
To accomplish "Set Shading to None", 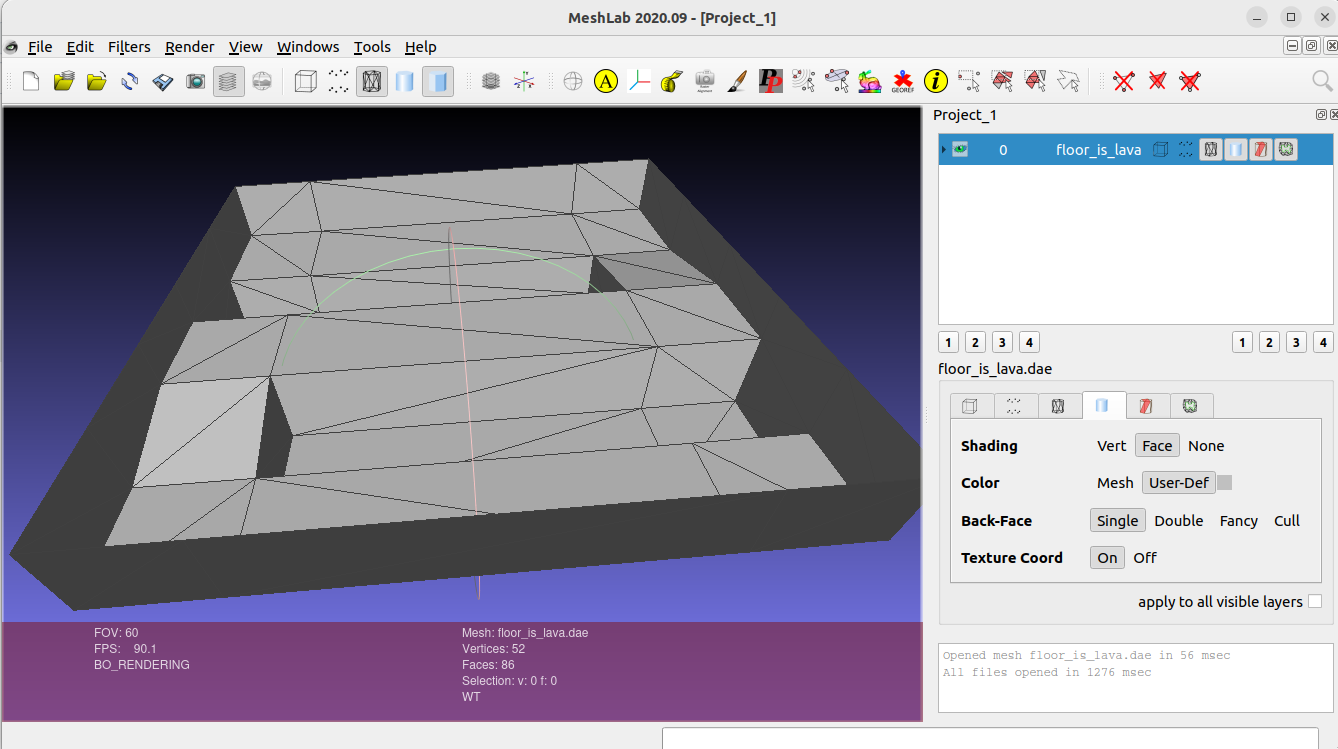I will pyautogui.click(x=1206, y=446).
